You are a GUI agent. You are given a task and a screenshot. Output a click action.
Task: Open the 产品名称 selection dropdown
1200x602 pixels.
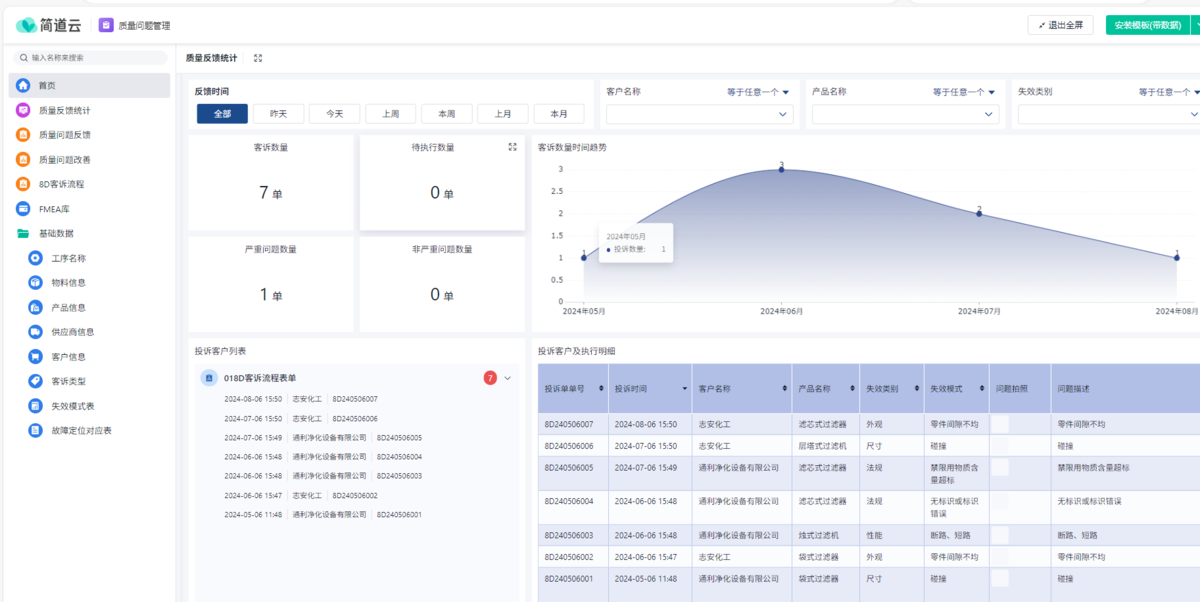click(x=904, y=115)
